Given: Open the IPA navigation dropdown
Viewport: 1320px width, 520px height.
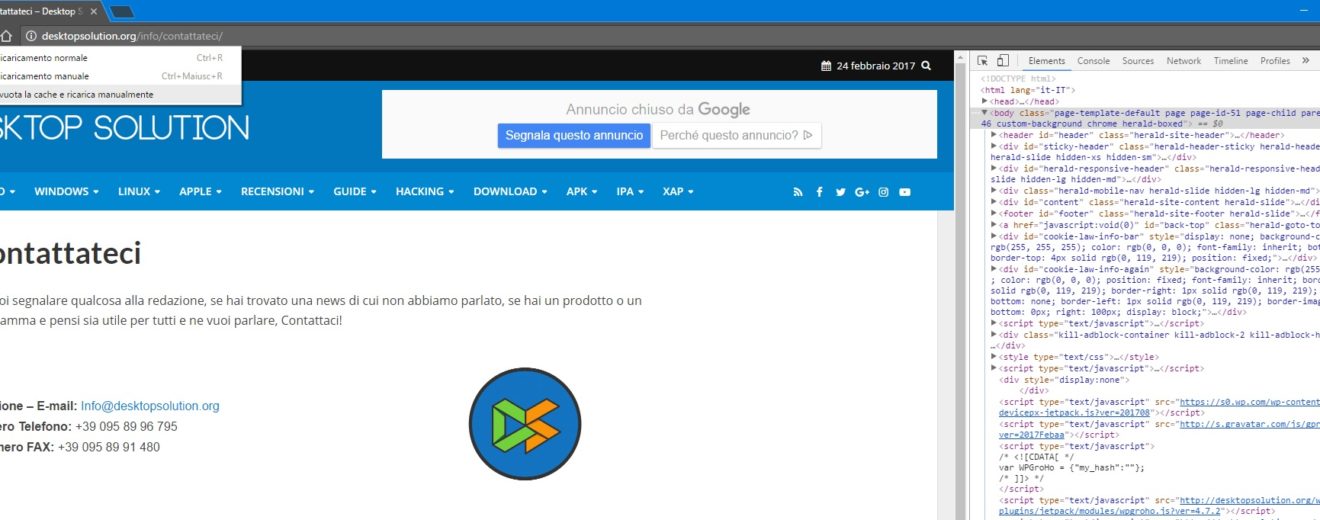Looking at the screenshot, I should (630, 191).
